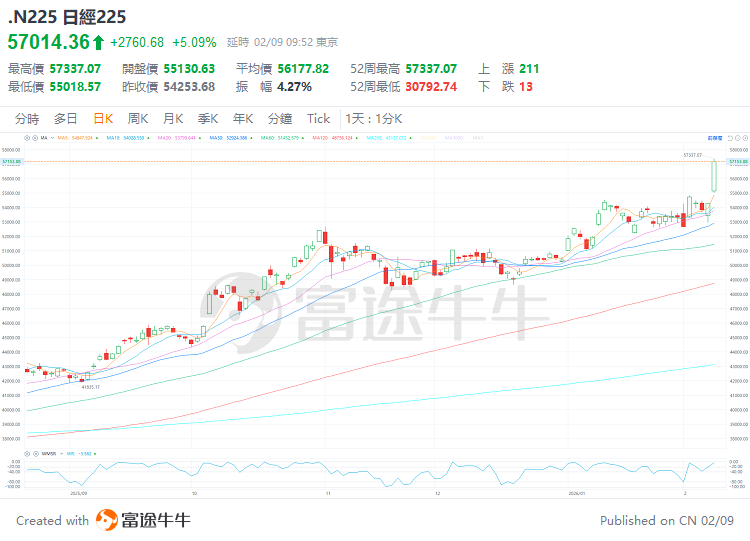Switch to the 分時 intraday tab

pos(28,118)
